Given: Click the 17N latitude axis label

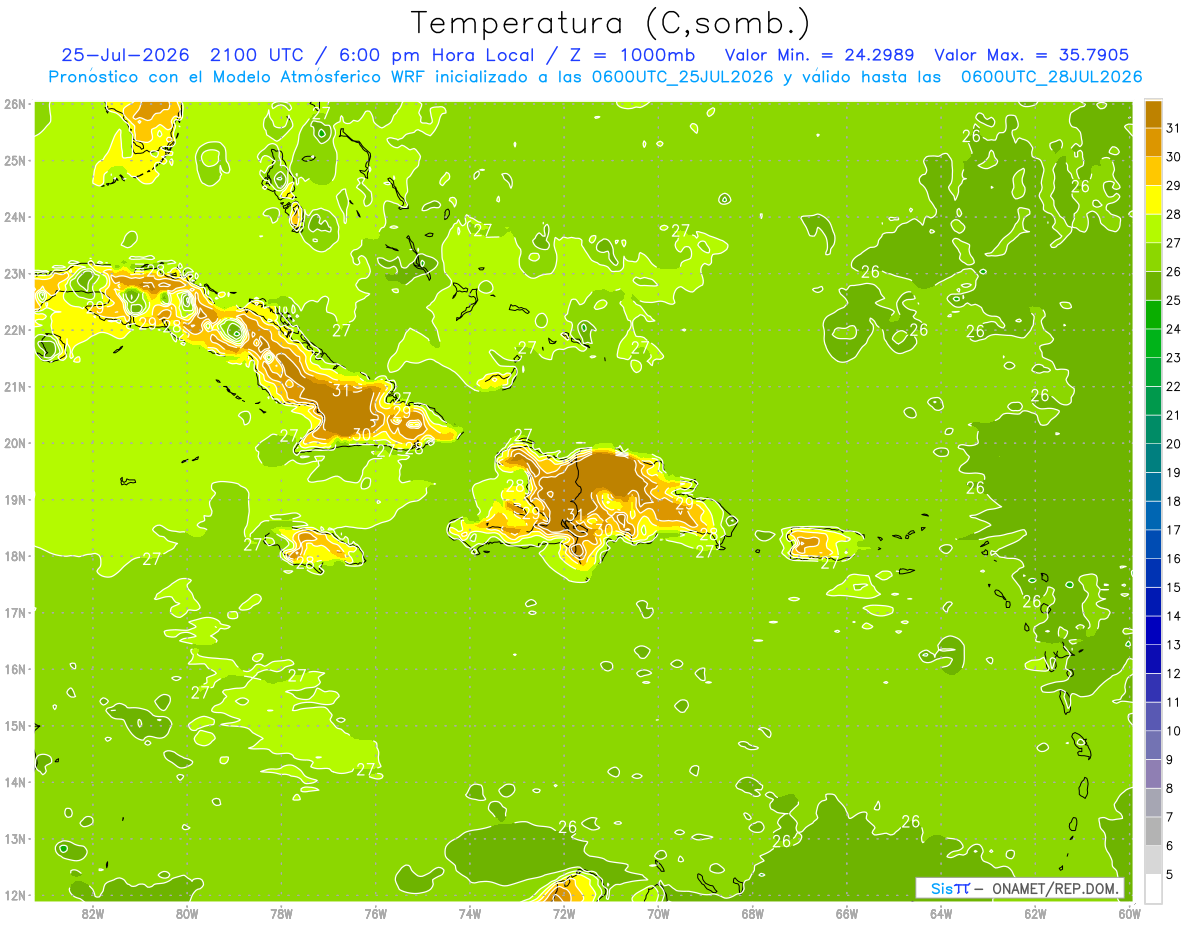Looking at the screenshot, I should [14, 612].
